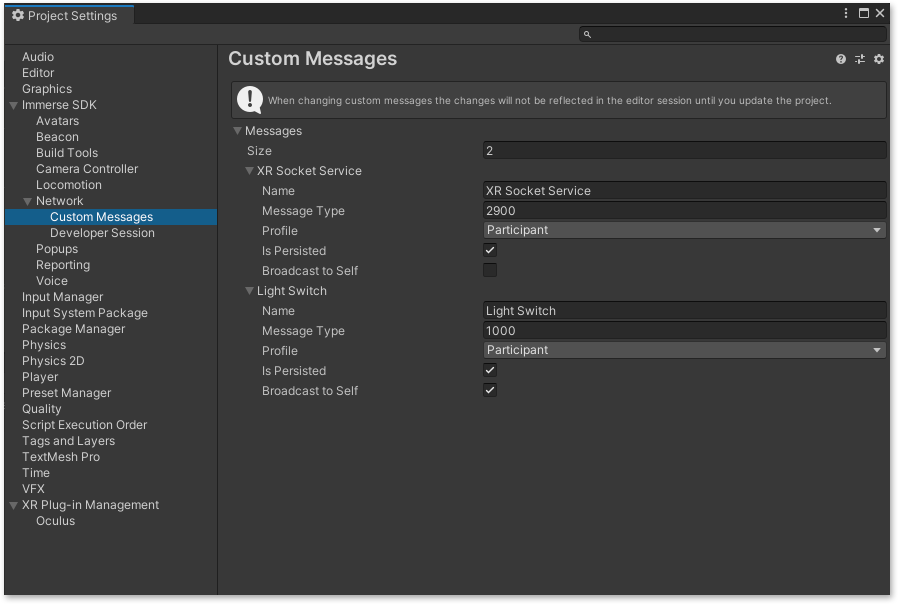Image resolution: width=898 pixels, height=604 pixels.
Task: Open Graphics settings
Action: [47, 89]
